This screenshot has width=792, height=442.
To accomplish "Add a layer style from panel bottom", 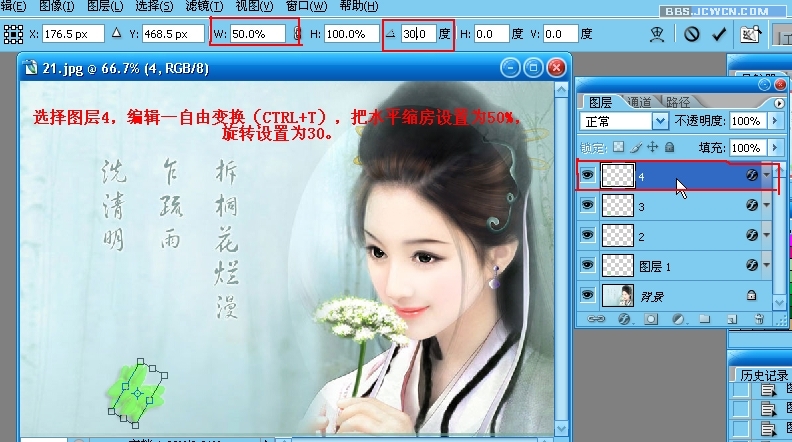I will pyautogui.click(x=623, y=319).
